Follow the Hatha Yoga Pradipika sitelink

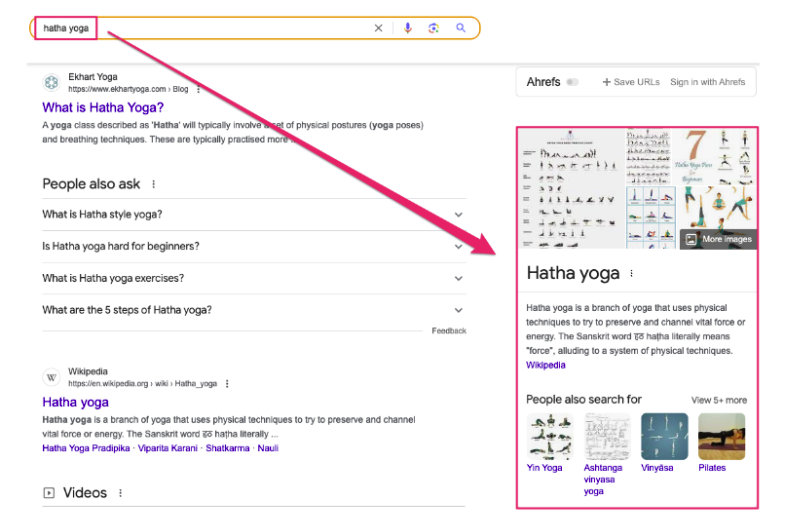click(86, 448)
